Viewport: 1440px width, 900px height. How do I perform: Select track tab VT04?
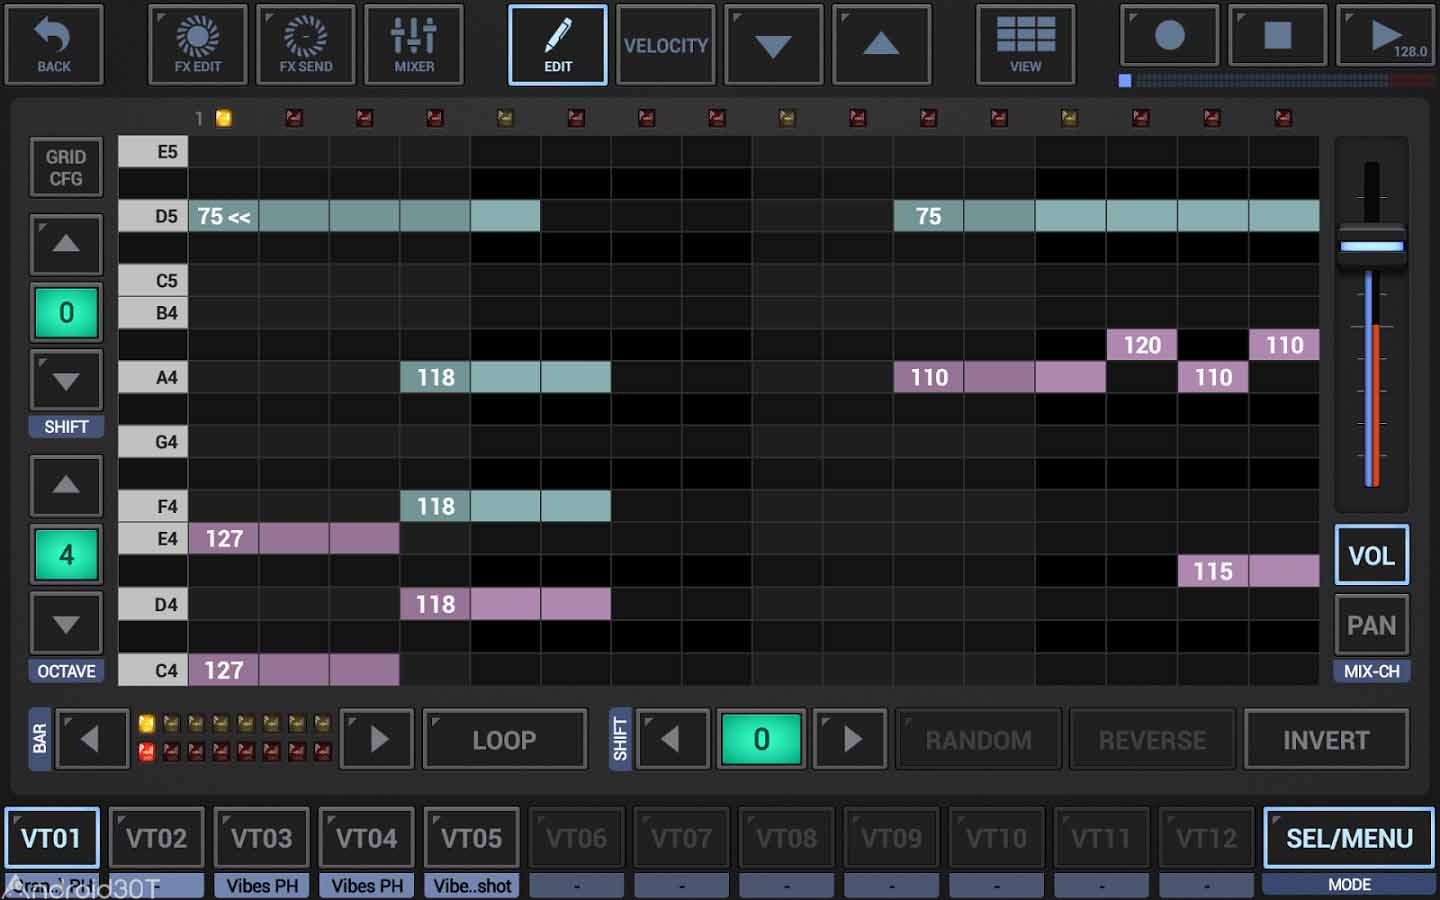[x=367, y=838]
